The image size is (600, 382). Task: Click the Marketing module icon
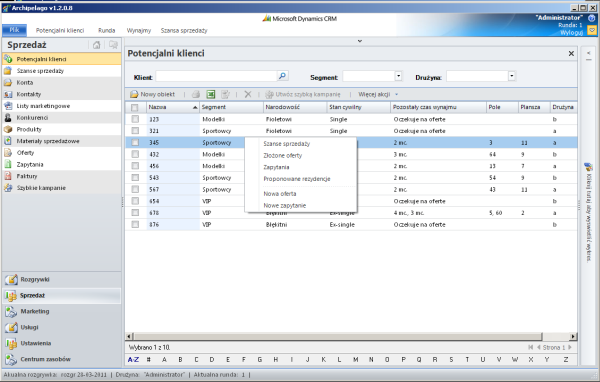pos(11,312)
